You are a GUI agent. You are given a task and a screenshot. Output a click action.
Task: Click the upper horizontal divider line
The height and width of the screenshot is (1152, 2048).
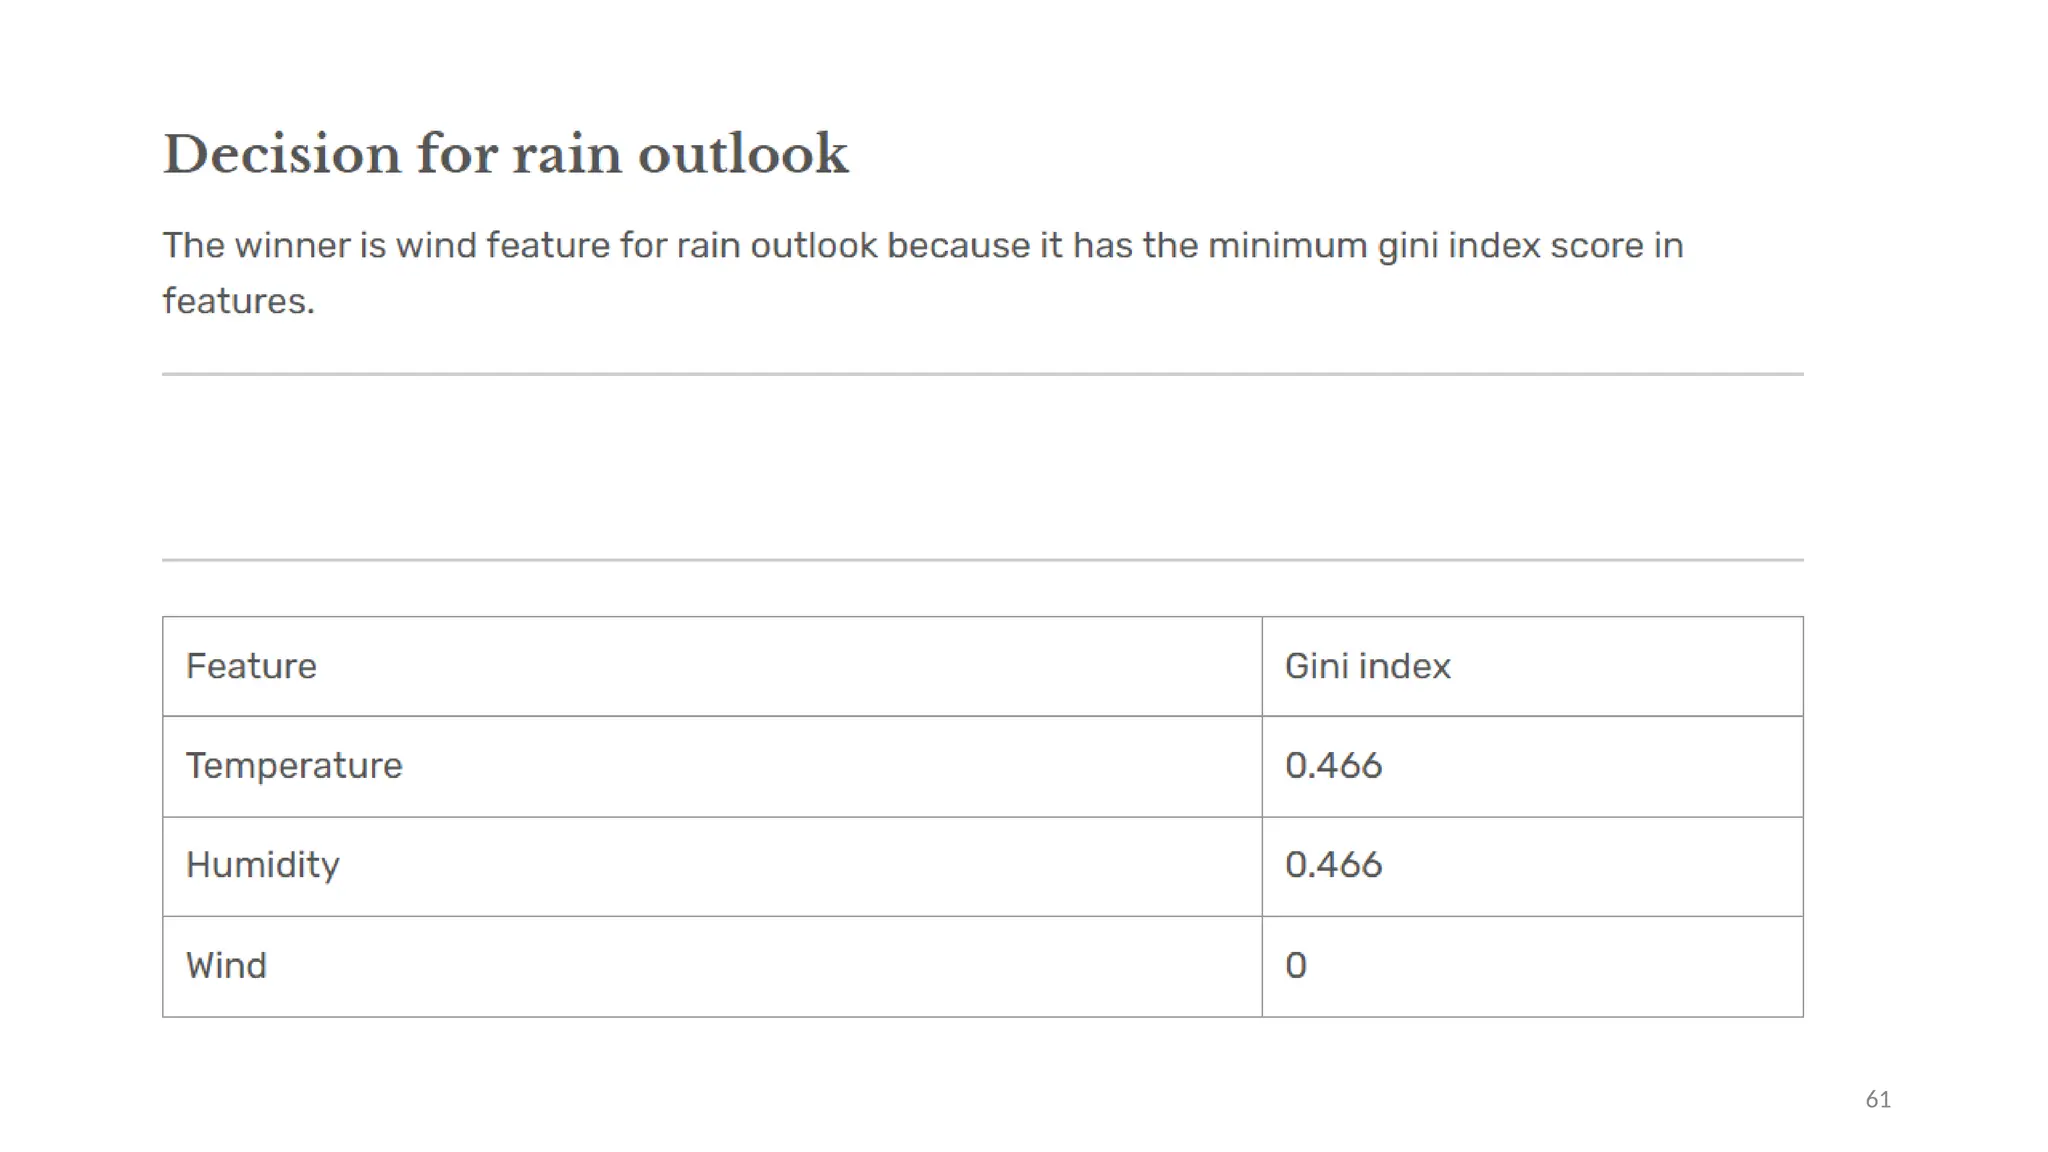click(x=983, y=374)
